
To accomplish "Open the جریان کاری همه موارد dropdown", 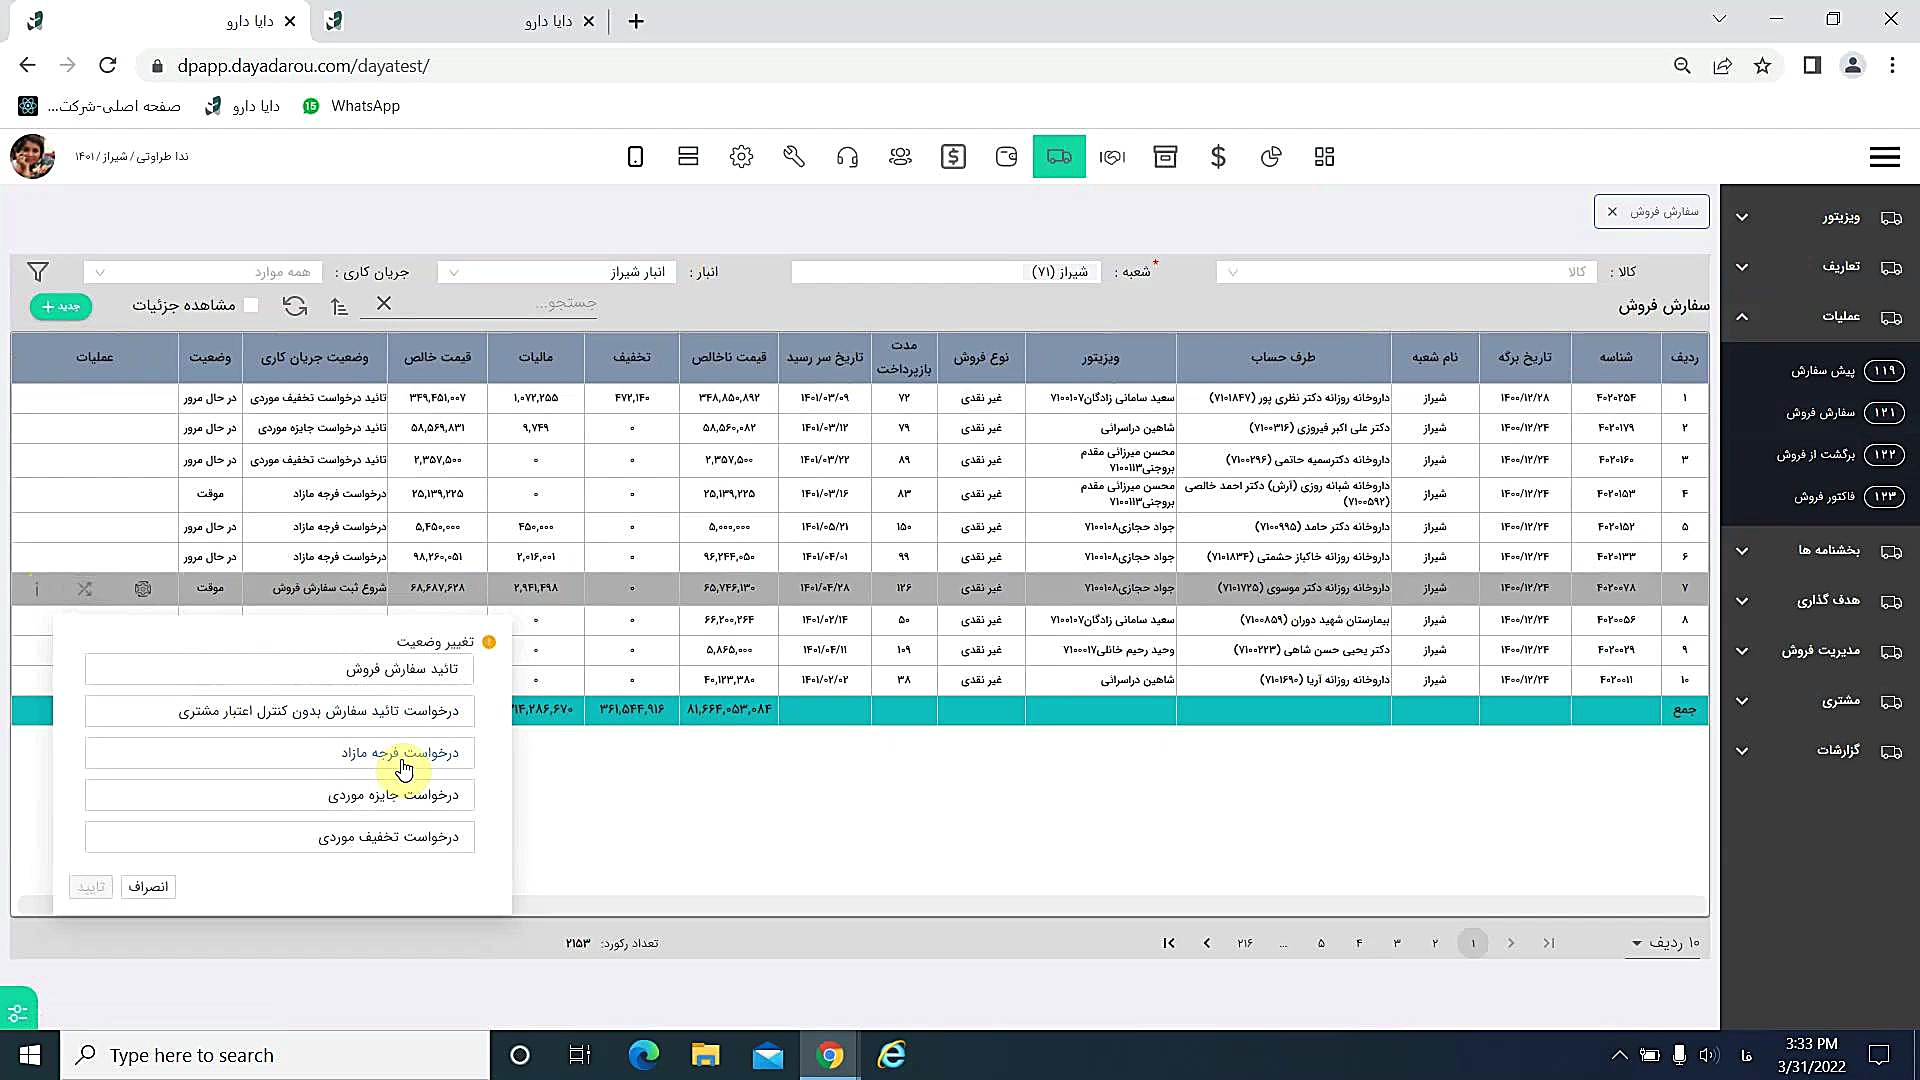I will click(x=202, y=272).
